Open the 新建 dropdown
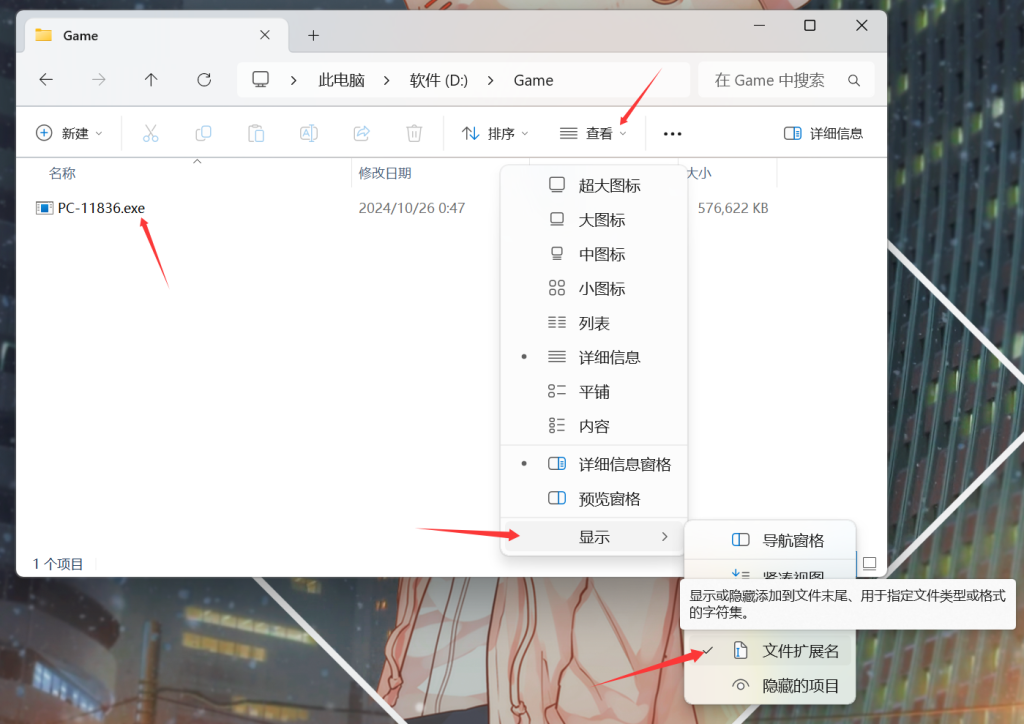 [69, 133]
